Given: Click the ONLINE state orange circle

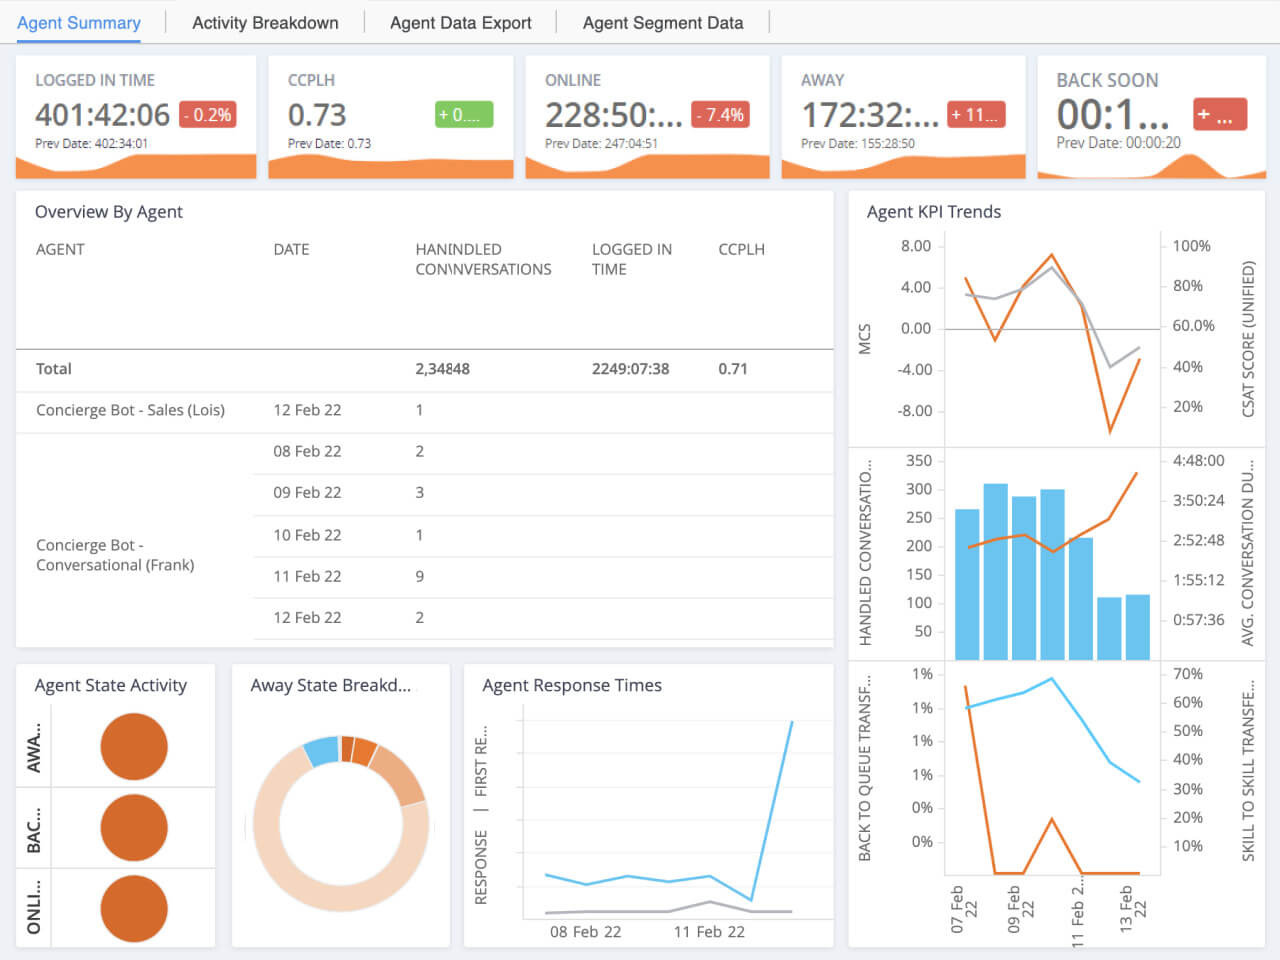Looking at the screenshot, I should point(134,908).
